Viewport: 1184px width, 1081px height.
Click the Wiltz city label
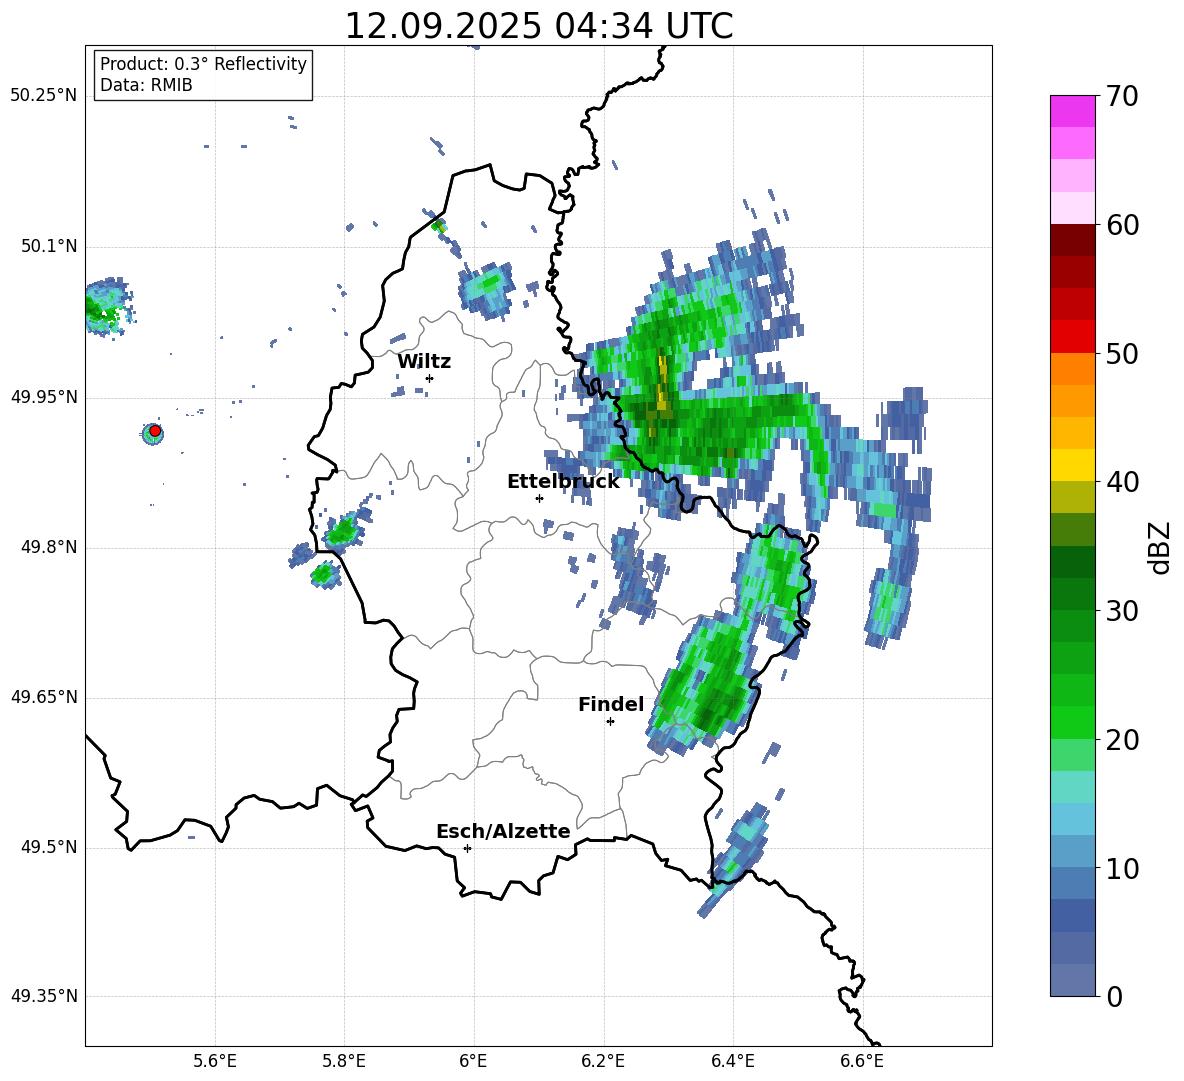pyautogui.click(x=424, y=362)
